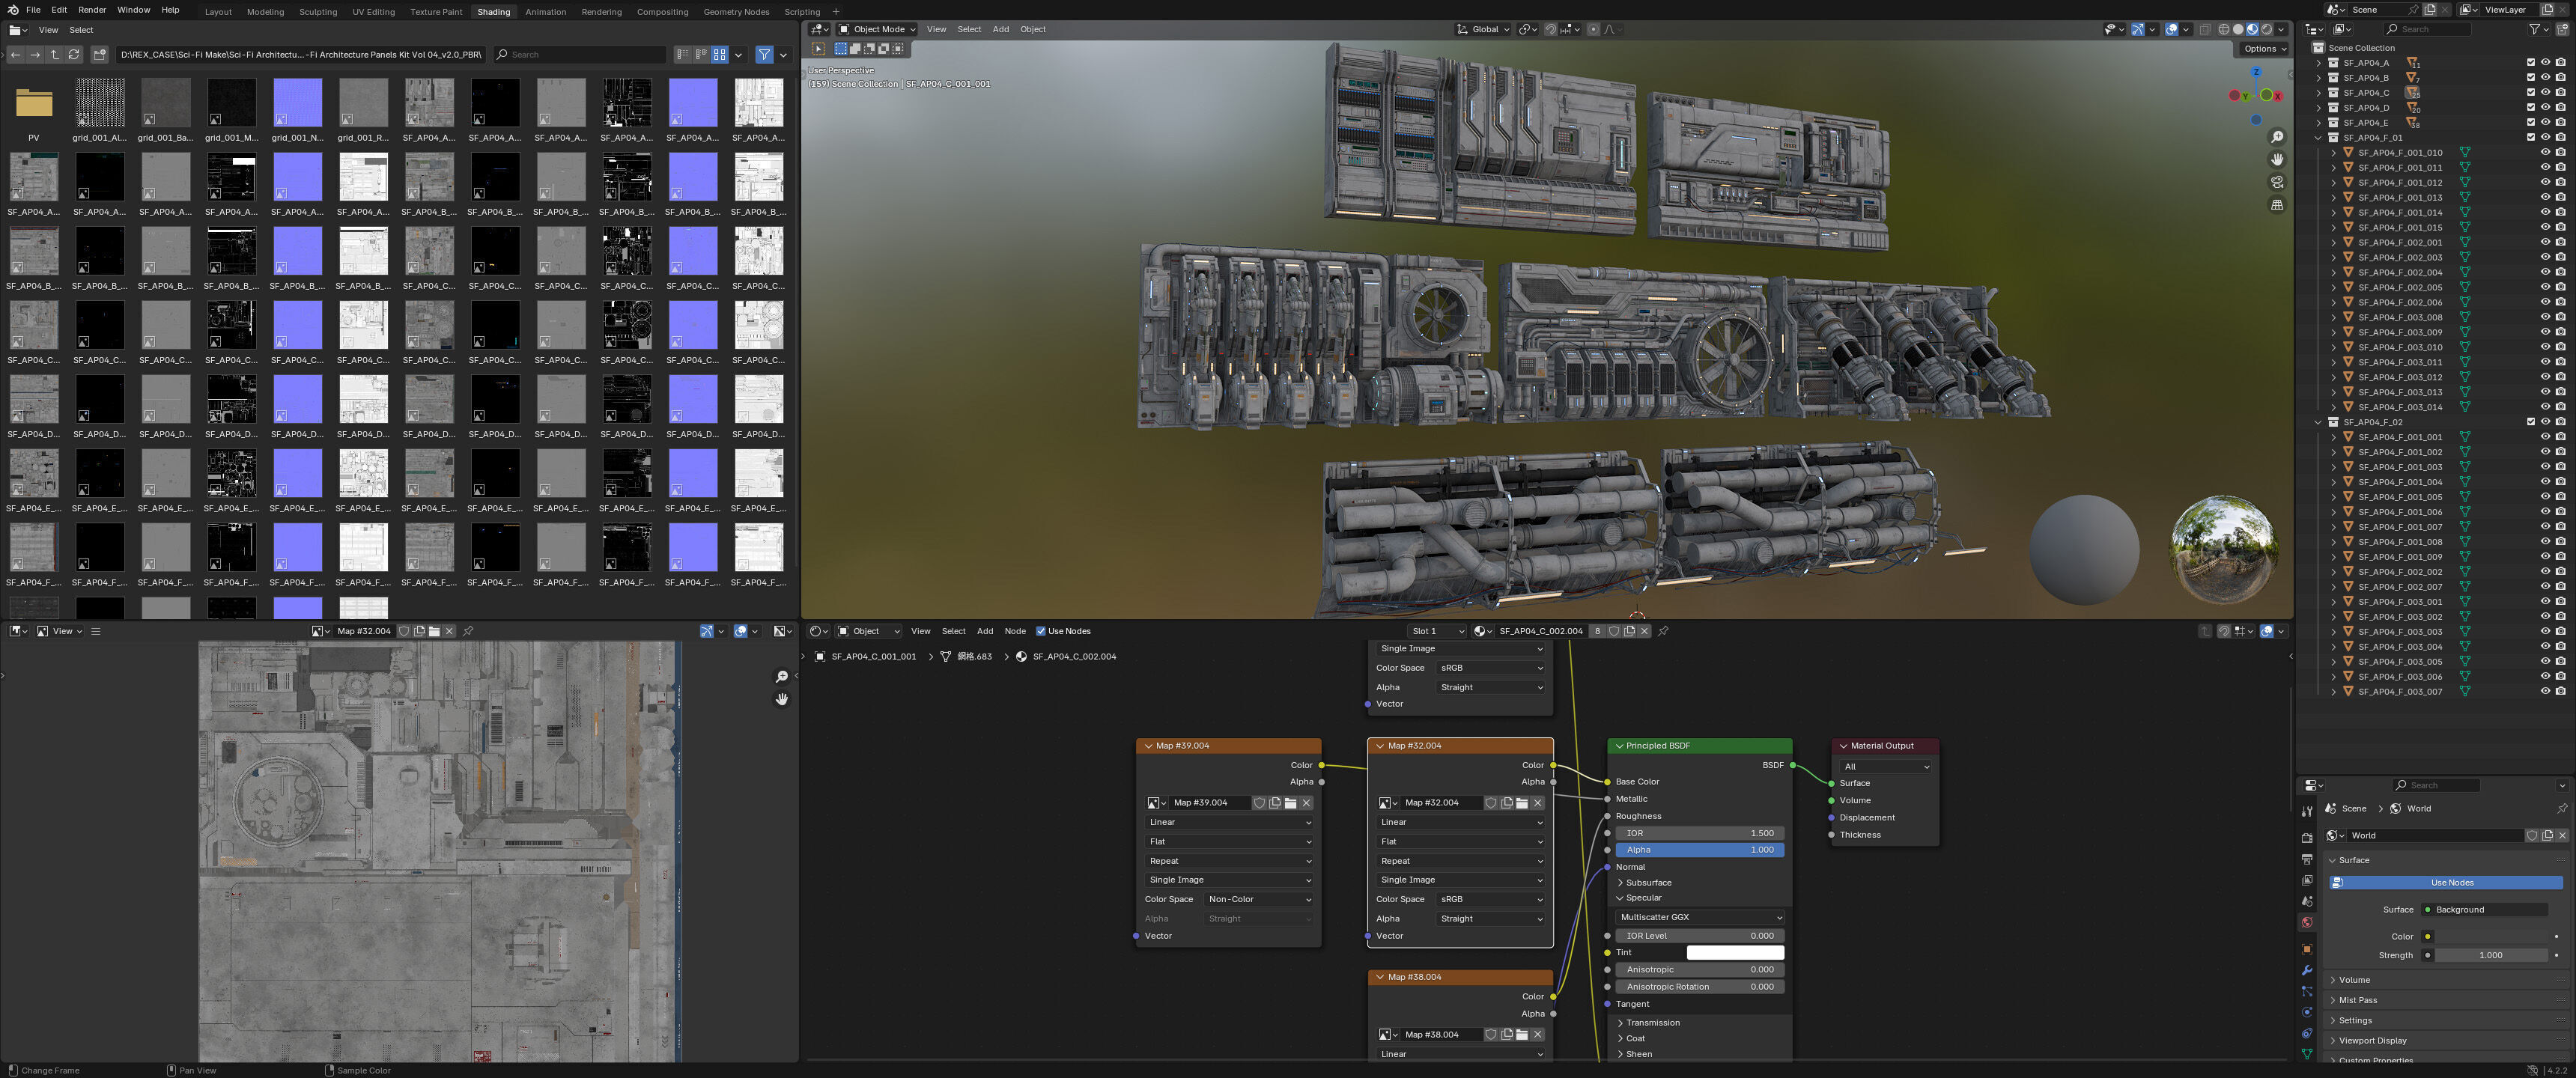Toggle perspective/orthographic grid icon in viewport
The width and height of the screenshot is (2576, 1078).
(2277, 205)
